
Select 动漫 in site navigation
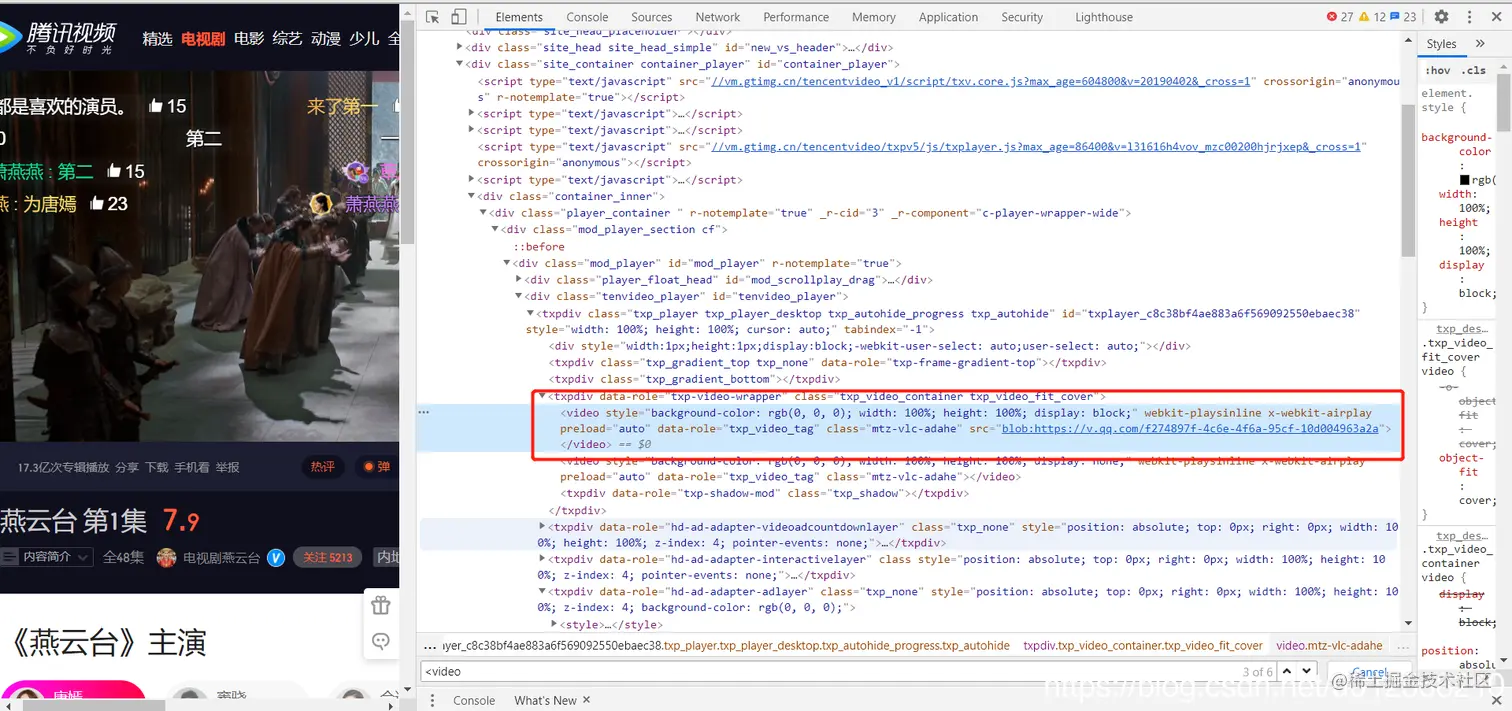(326, 38)
